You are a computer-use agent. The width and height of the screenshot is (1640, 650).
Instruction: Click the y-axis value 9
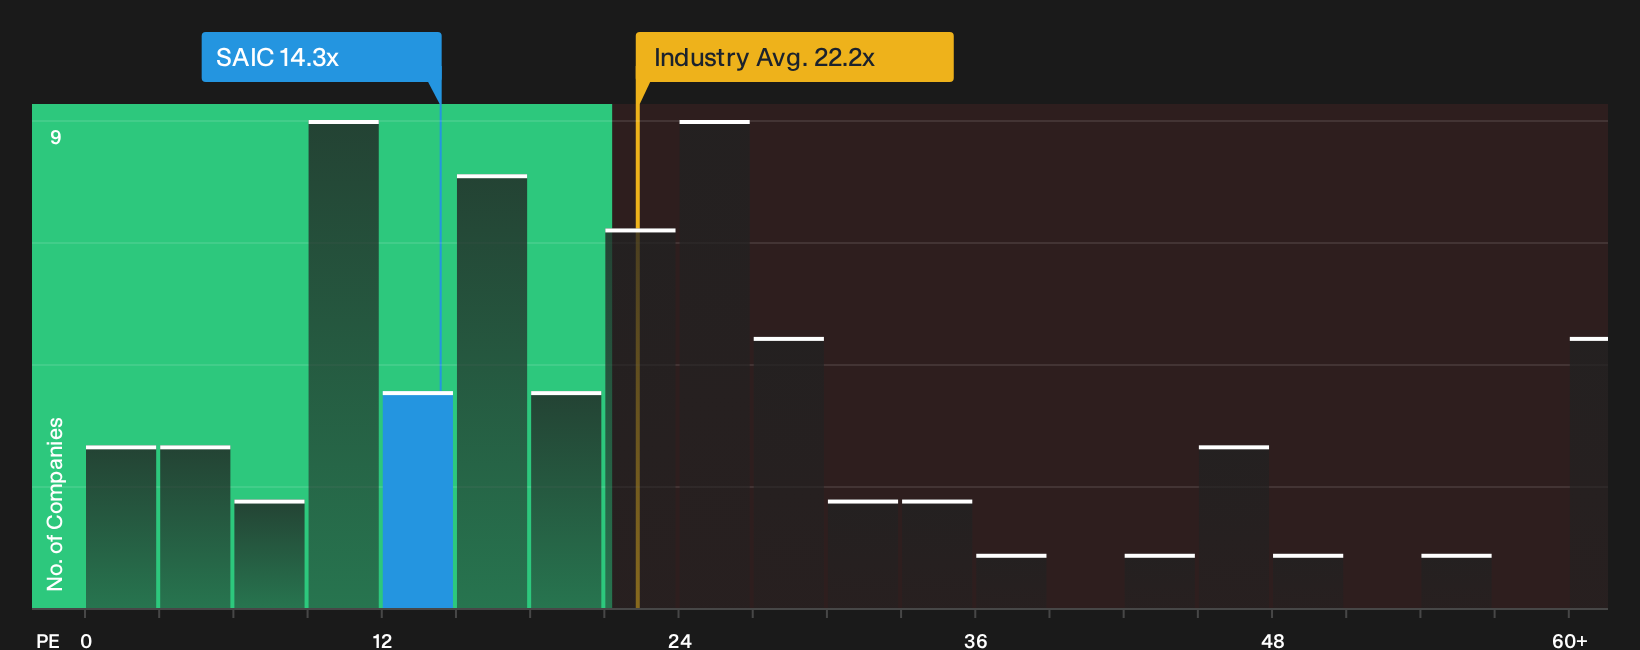pyautogui.click(x=56, y=137)
